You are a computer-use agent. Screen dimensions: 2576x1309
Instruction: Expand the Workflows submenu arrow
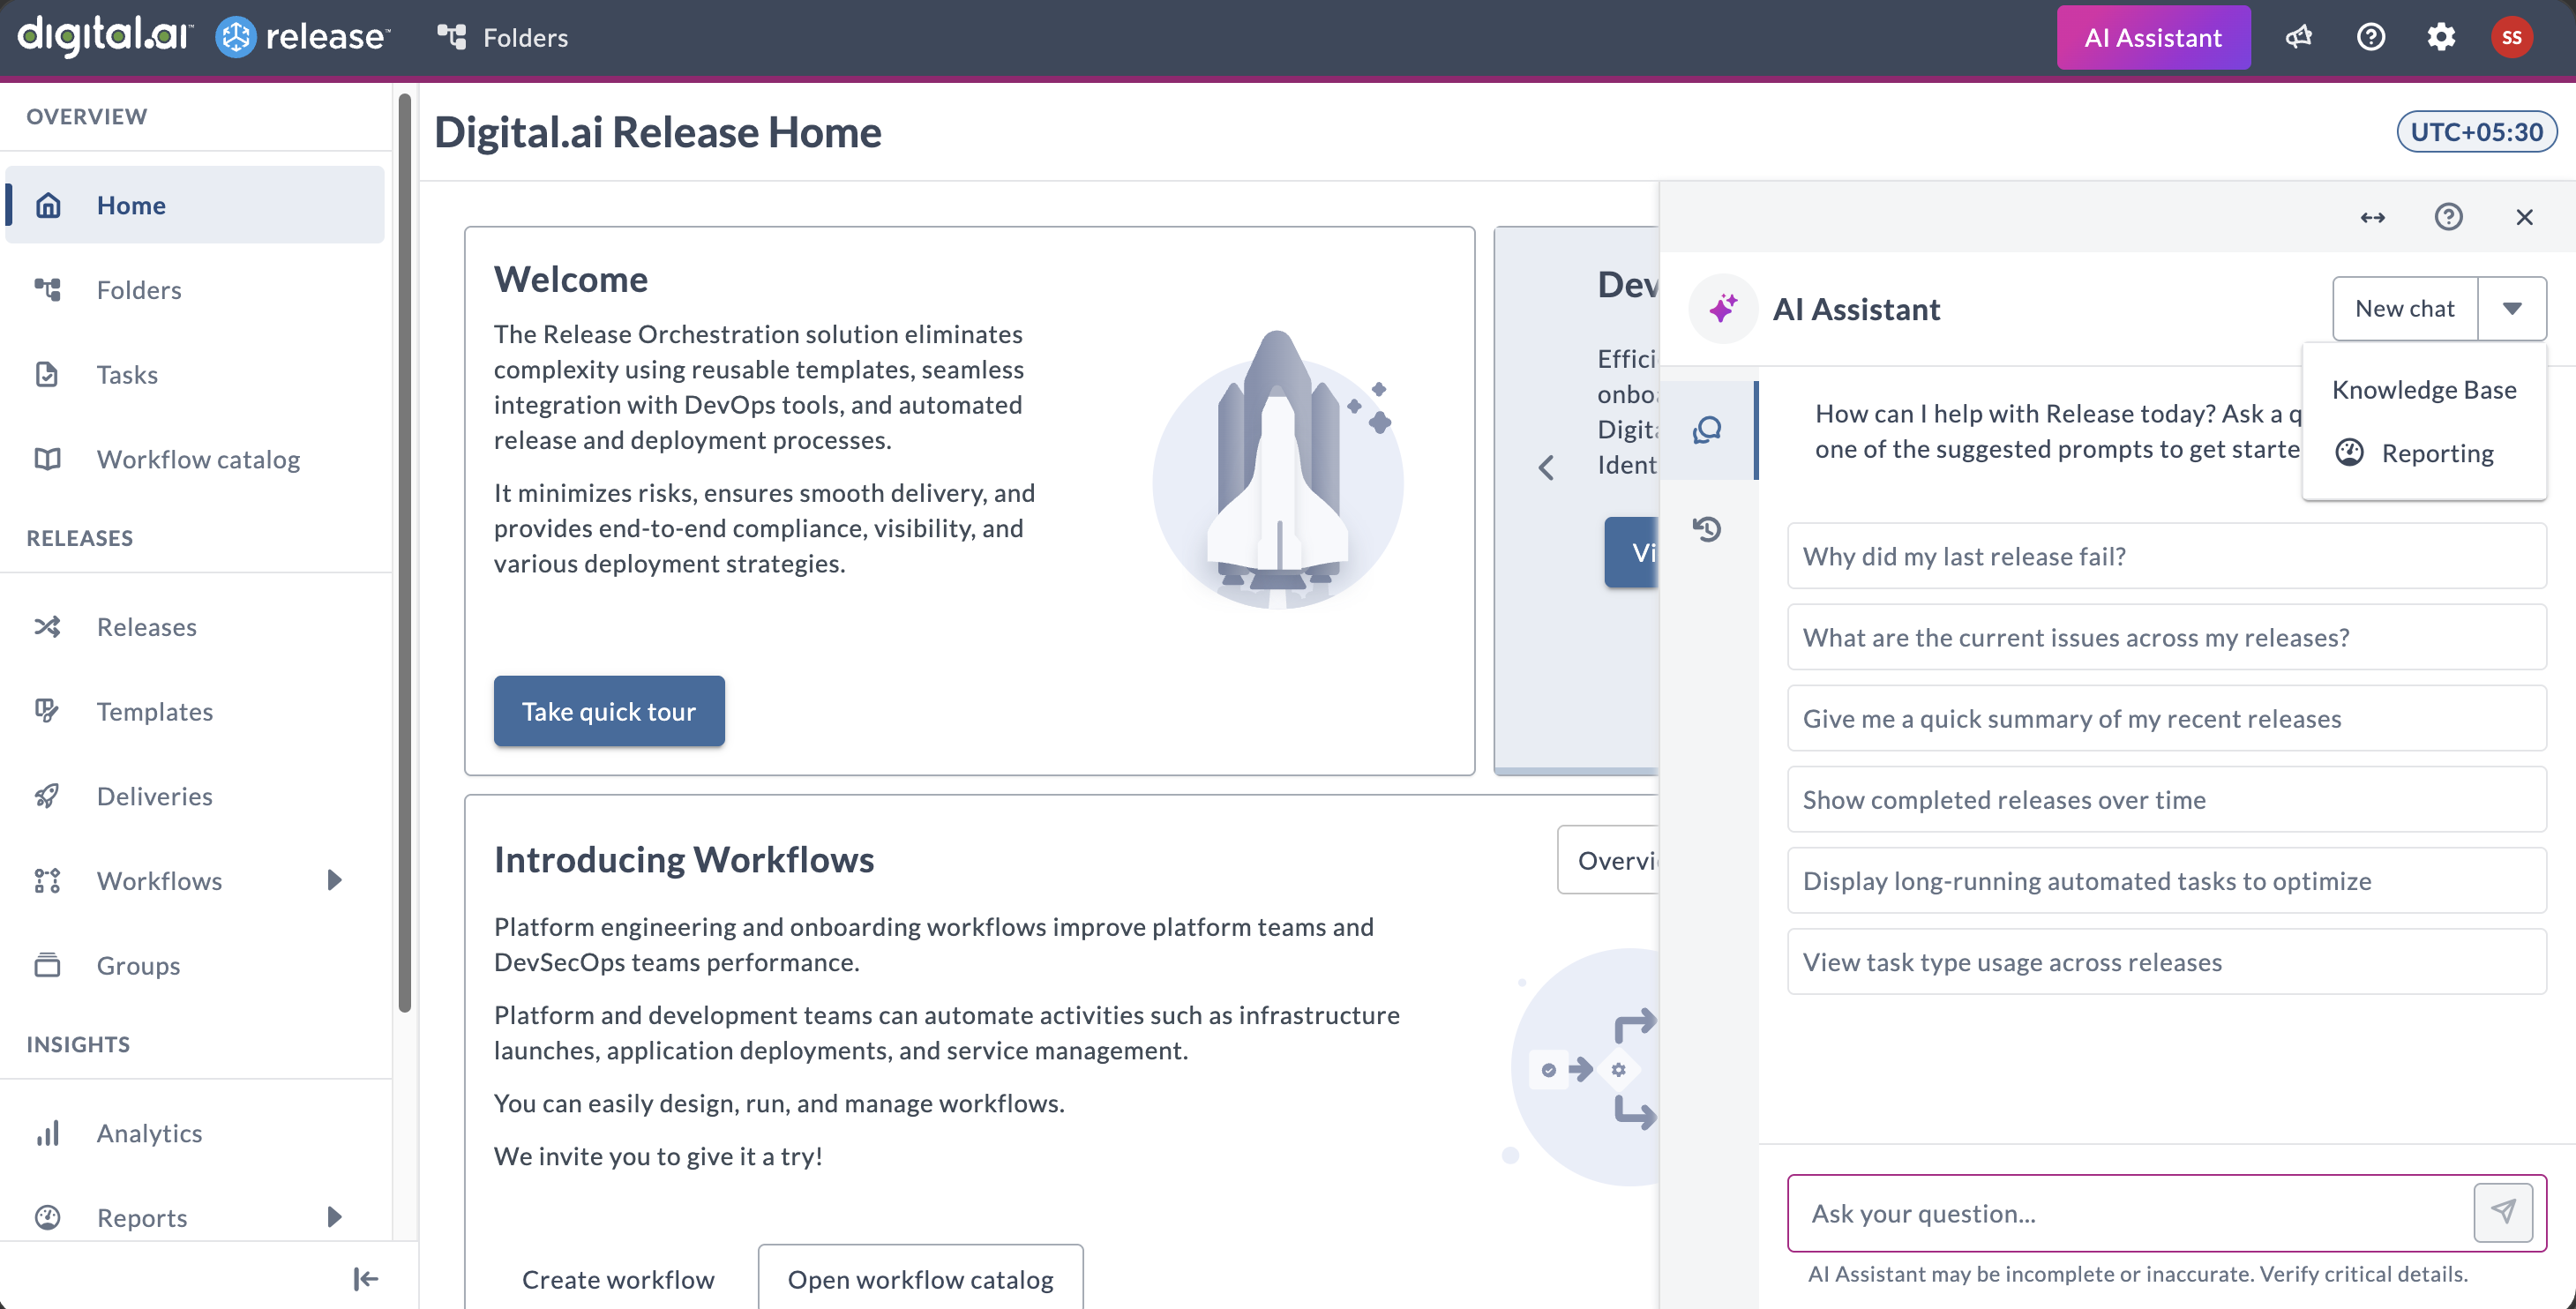pos(335,880)
